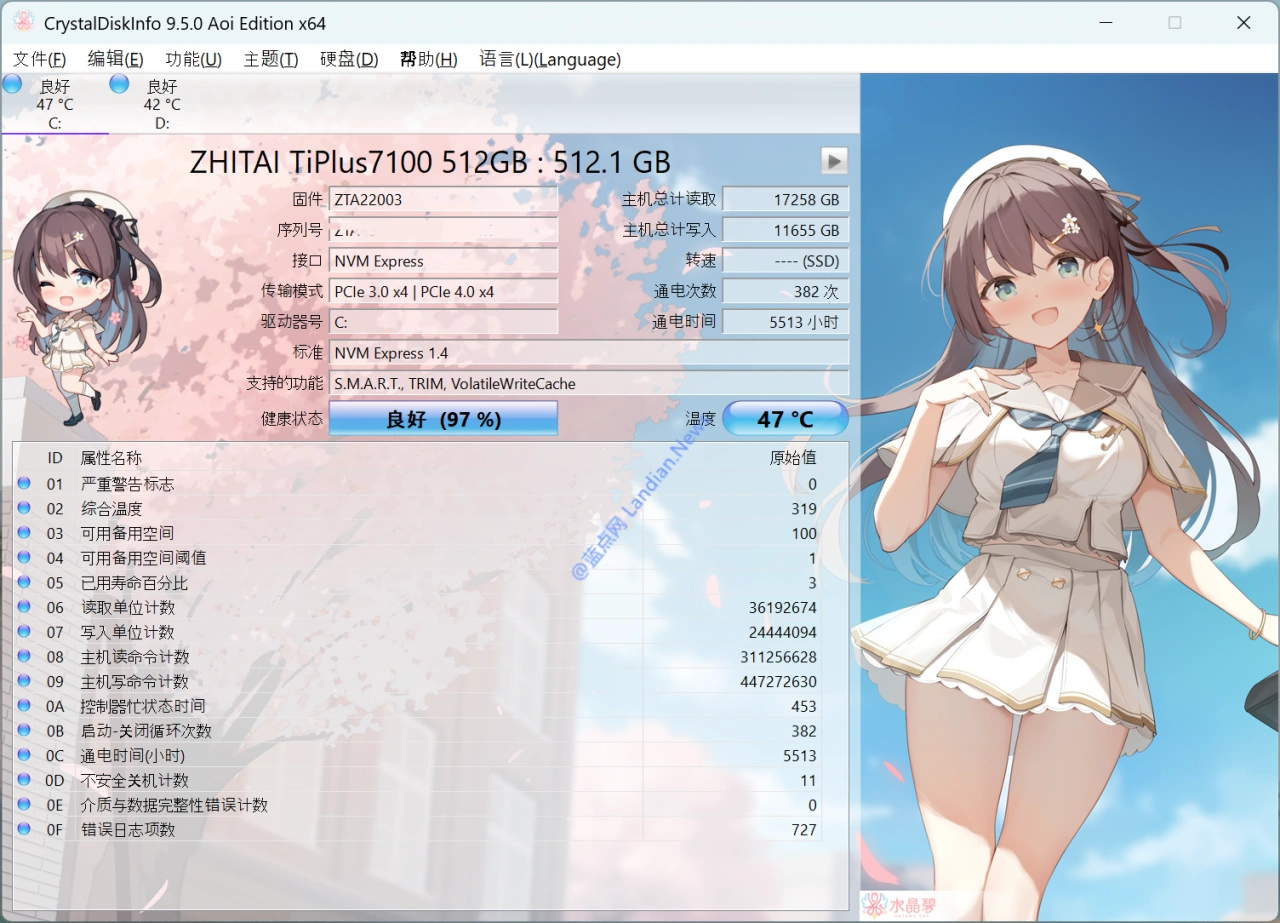Open the 语言(L)(Language) menu
1280x923 pixels.
[x=550, y=59]
